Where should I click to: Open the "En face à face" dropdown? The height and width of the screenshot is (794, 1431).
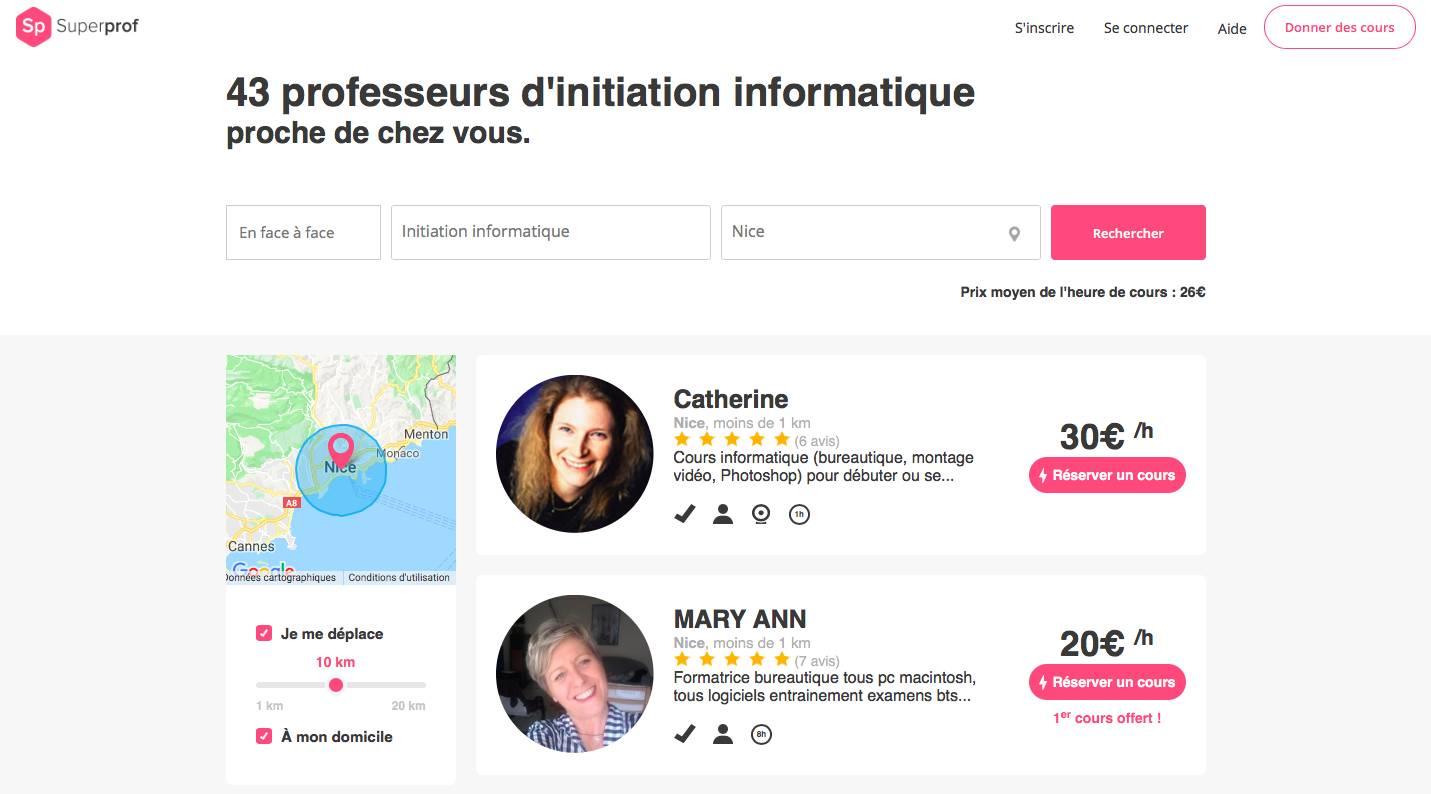click(303, 232)
